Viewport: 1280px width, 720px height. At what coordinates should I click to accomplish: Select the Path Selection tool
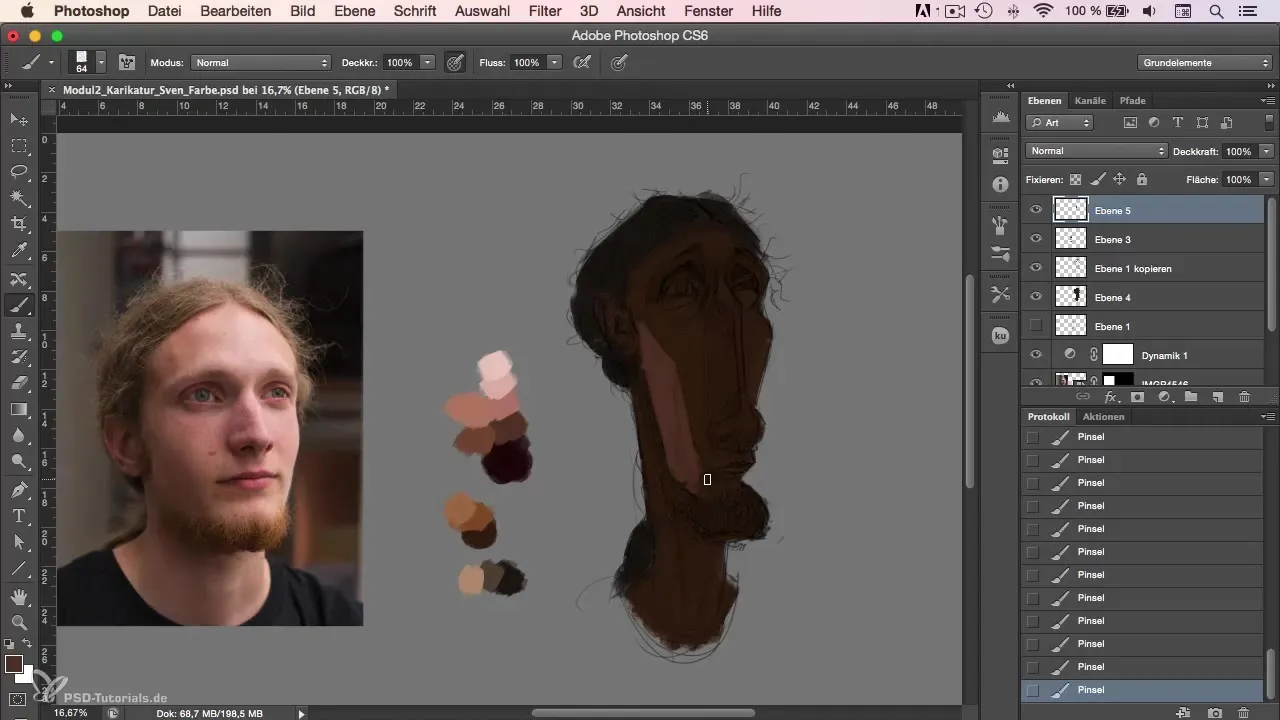(18, 542)
